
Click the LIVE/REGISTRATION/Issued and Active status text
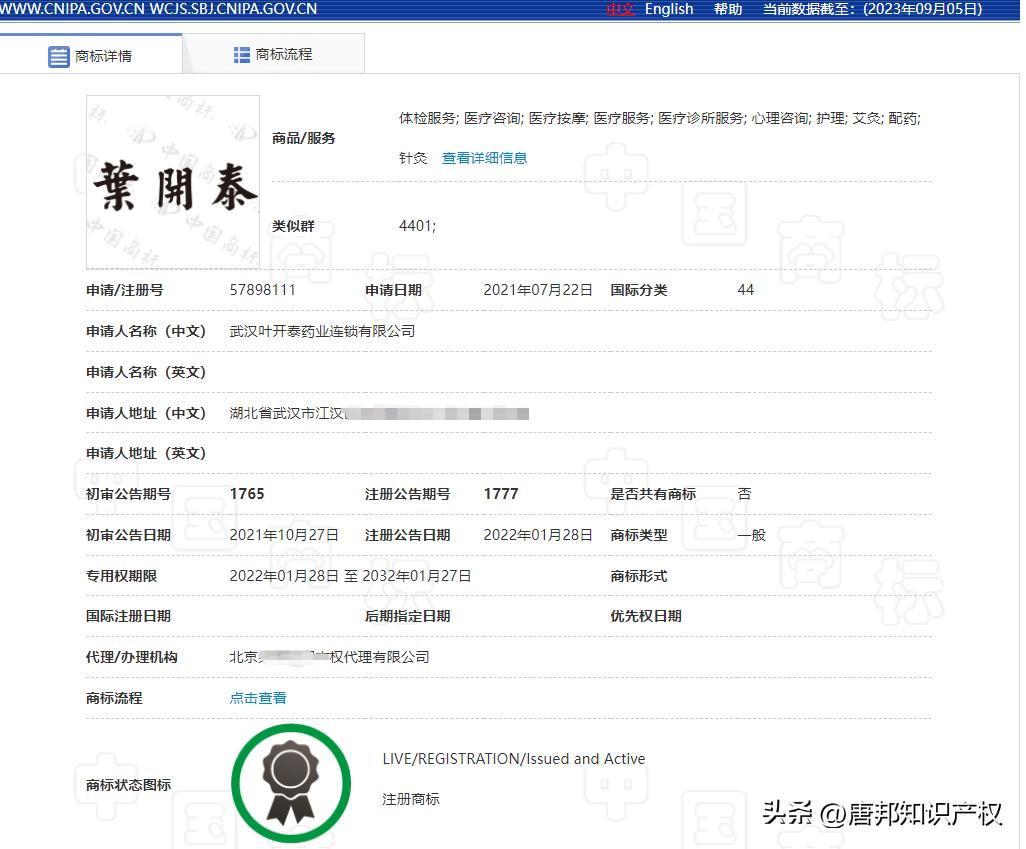tap(512, 759)
